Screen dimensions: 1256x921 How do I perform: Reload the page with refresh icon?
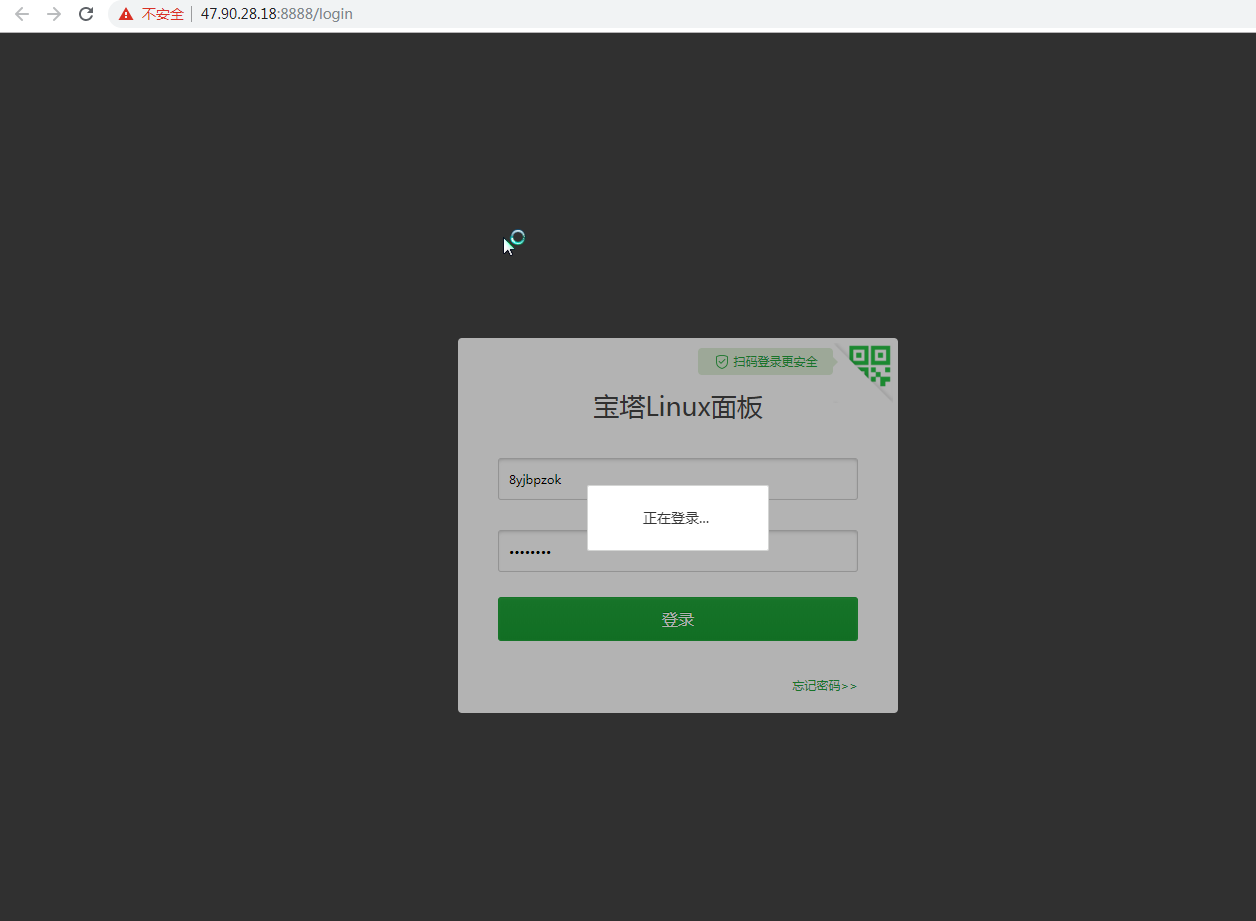click(x=86, y=14)
